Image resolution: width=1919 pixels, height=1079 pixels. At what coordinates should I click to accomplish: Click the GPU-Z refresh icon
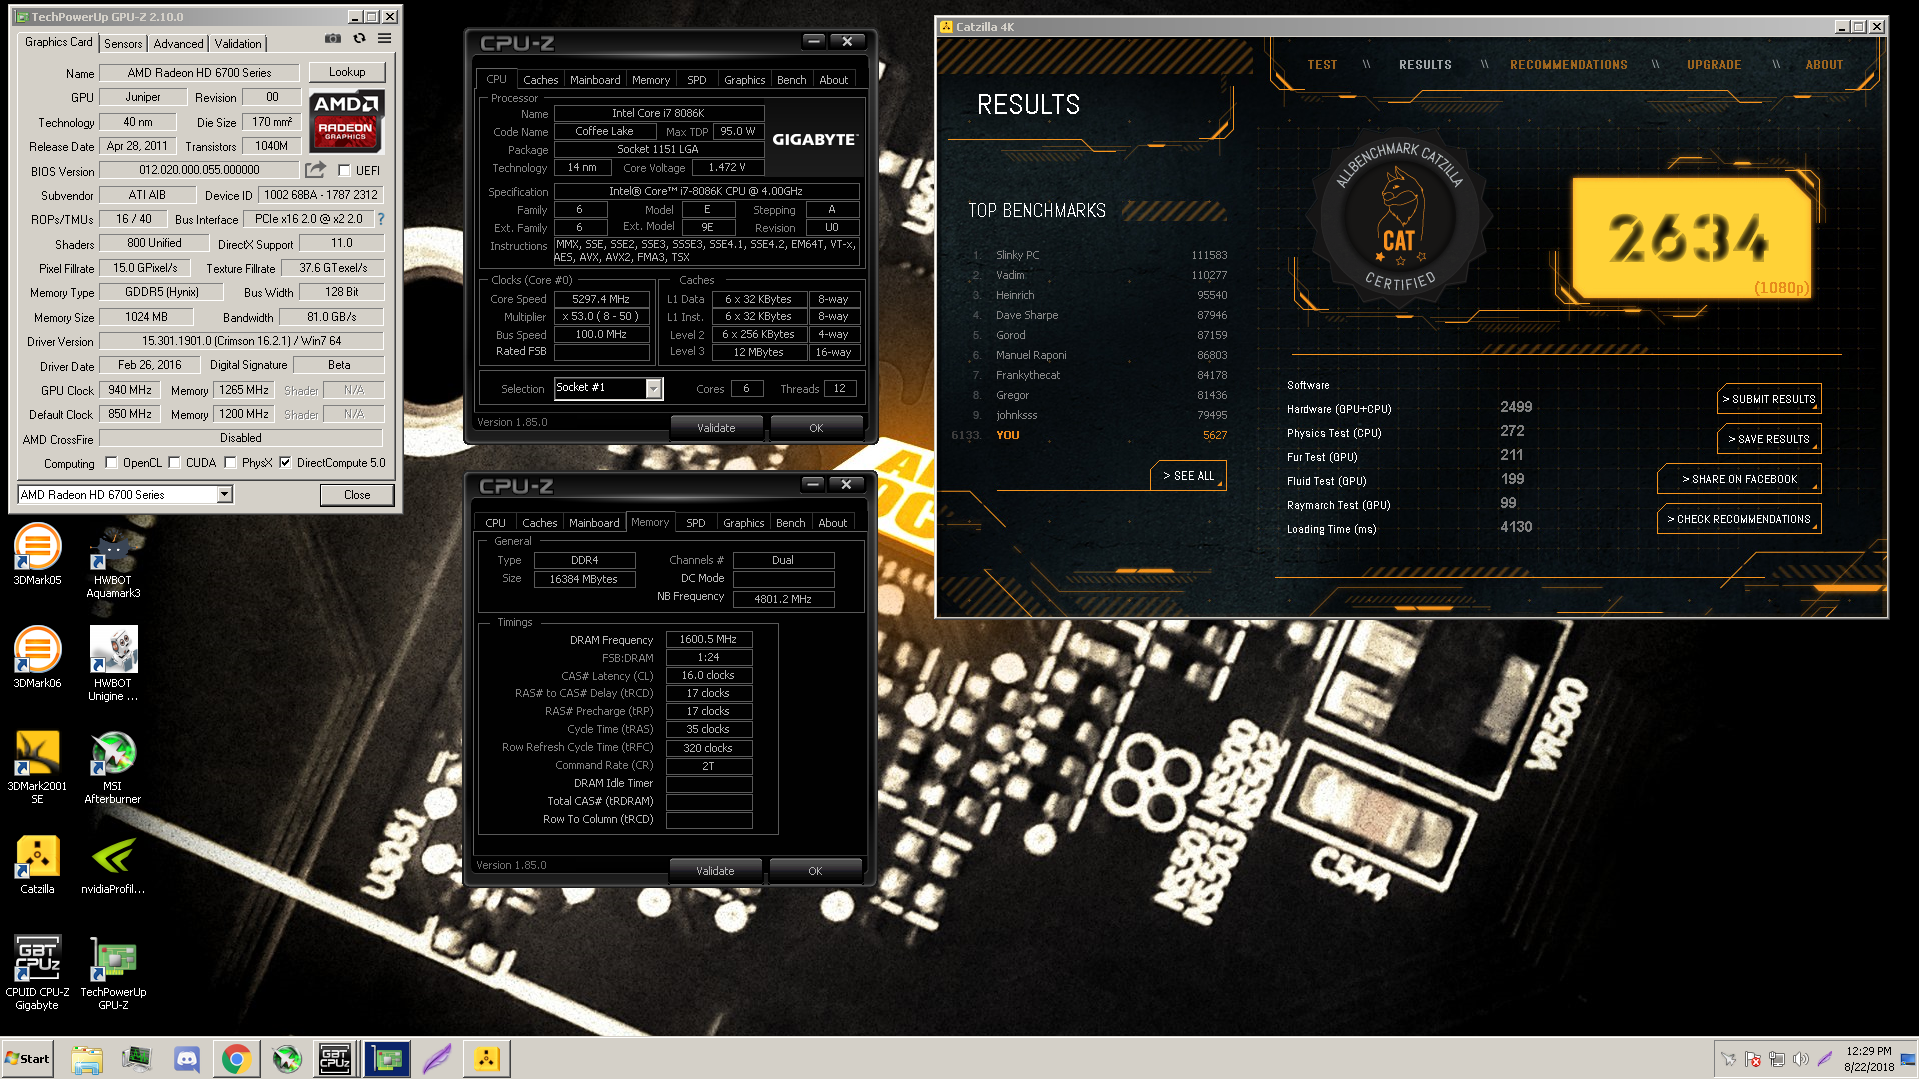click(x=359, y=39)
